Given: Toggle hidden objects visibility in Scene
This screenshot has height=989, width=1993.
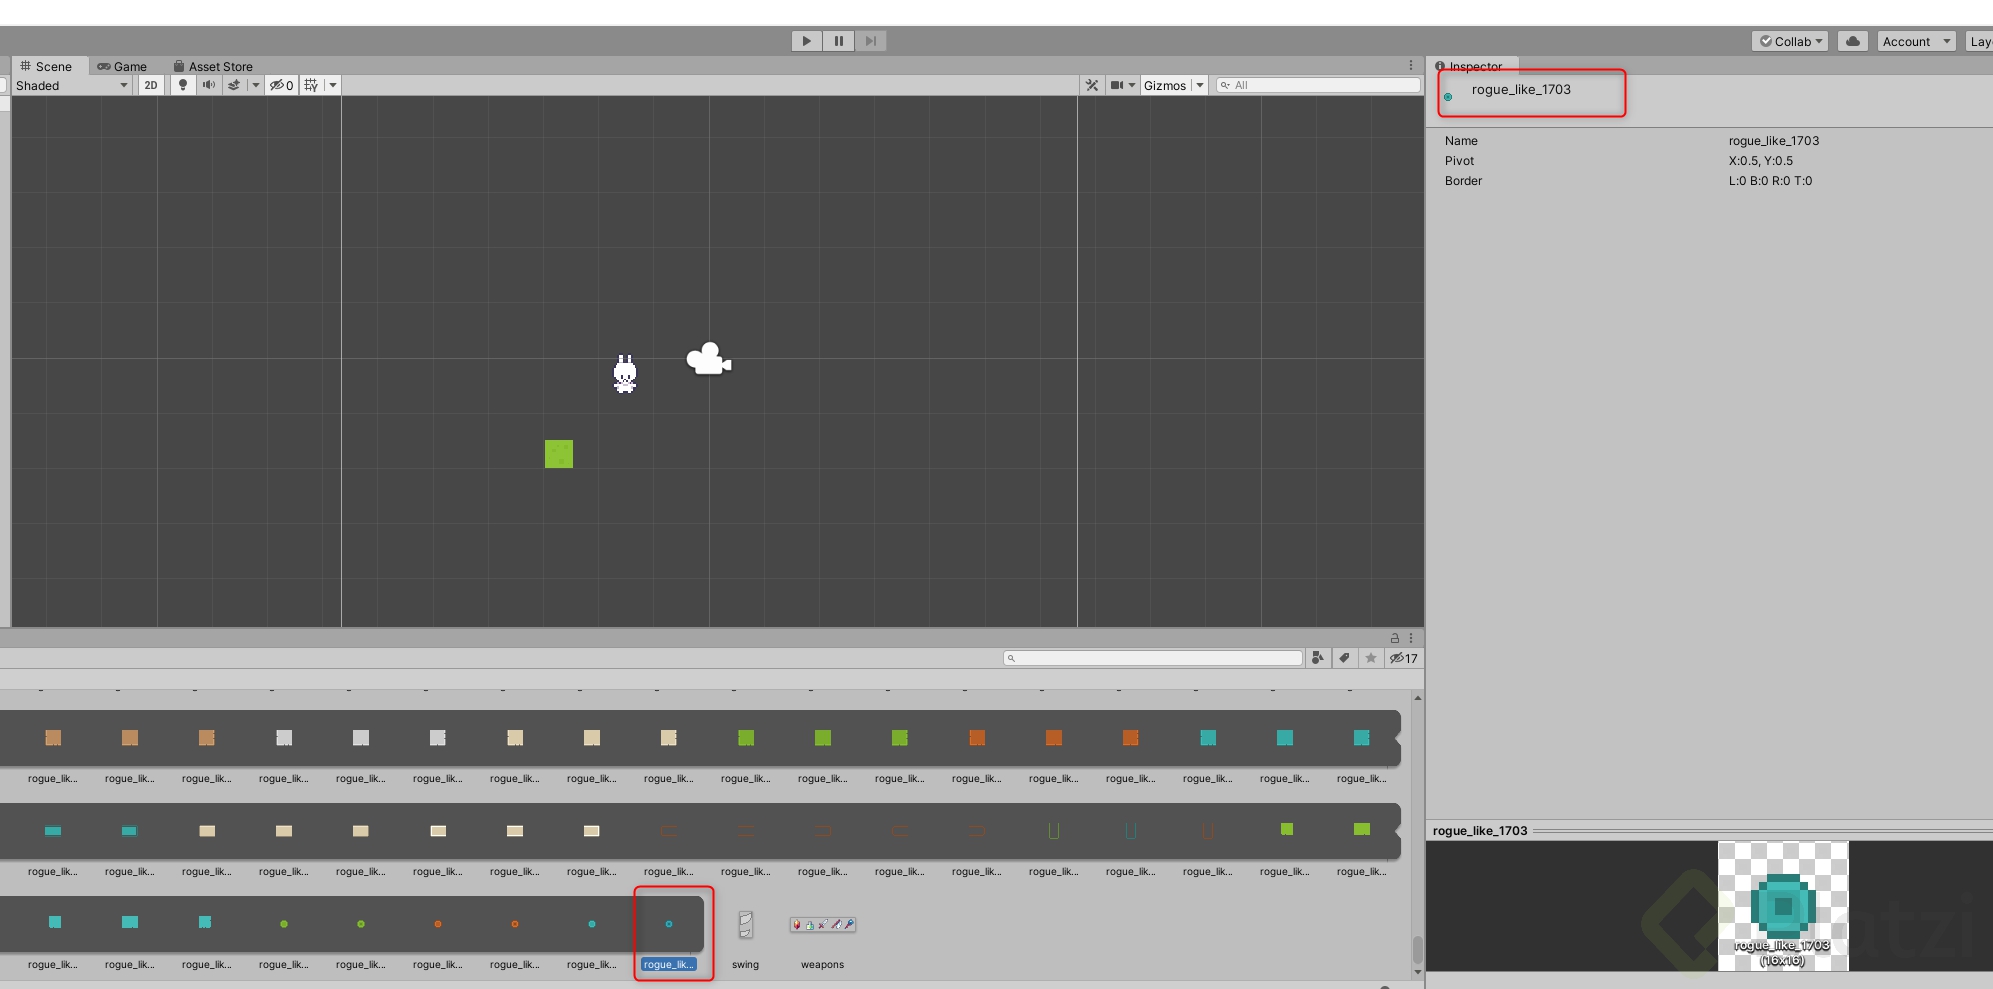Looking at the screenshot, I should point(281,85).
